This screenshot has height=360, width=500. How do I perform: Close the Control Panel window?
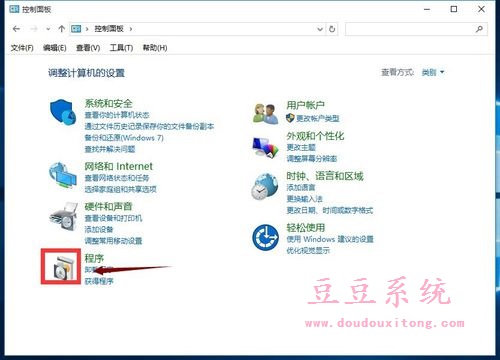tap(481, 9)
